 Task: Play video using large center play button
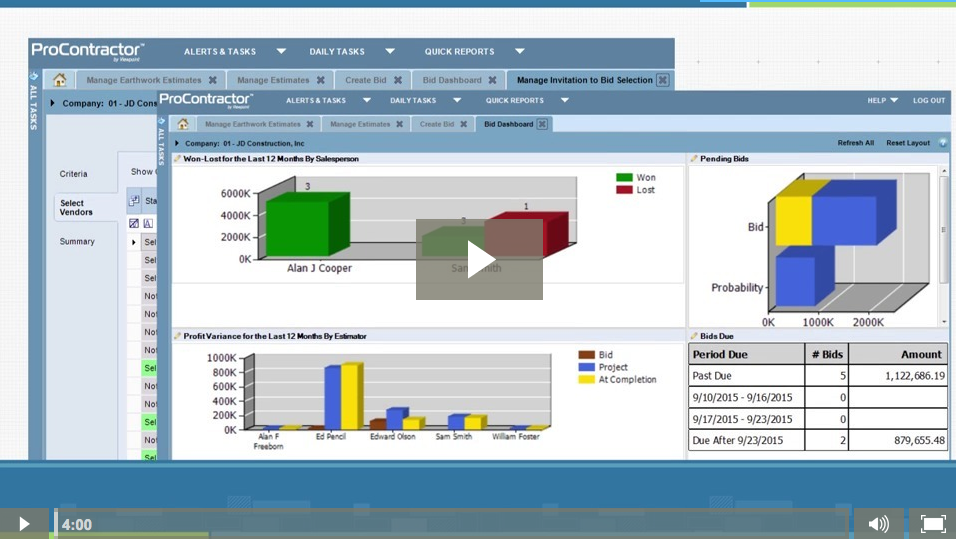tap(479, 259)
